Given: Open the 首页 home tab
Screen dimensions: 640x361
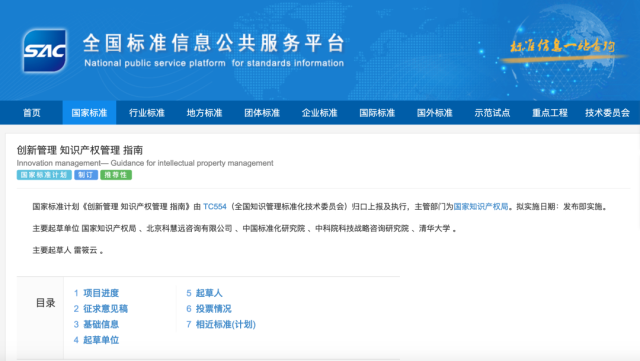Looking at the screenshot, I should pos(31,113).
